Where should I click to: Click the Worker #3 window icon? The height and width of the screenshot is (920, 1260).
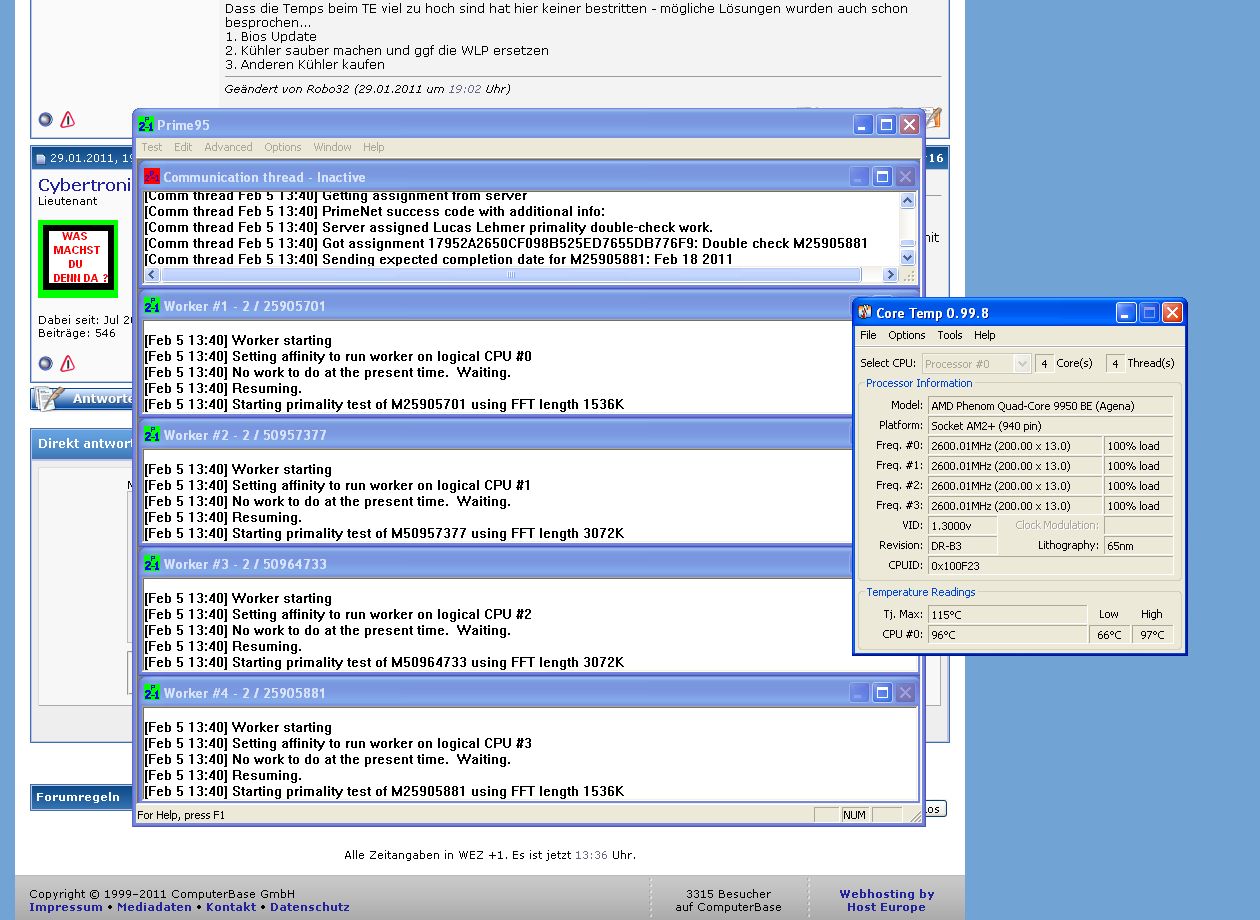pos(152,564)
